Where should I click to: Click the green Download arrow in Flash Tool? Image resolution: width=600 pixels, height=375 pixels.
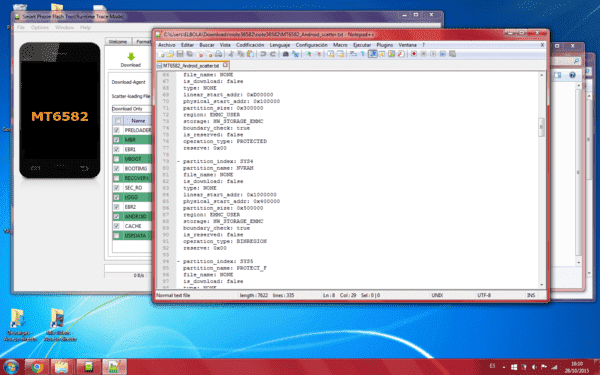[x=131, y=57]
